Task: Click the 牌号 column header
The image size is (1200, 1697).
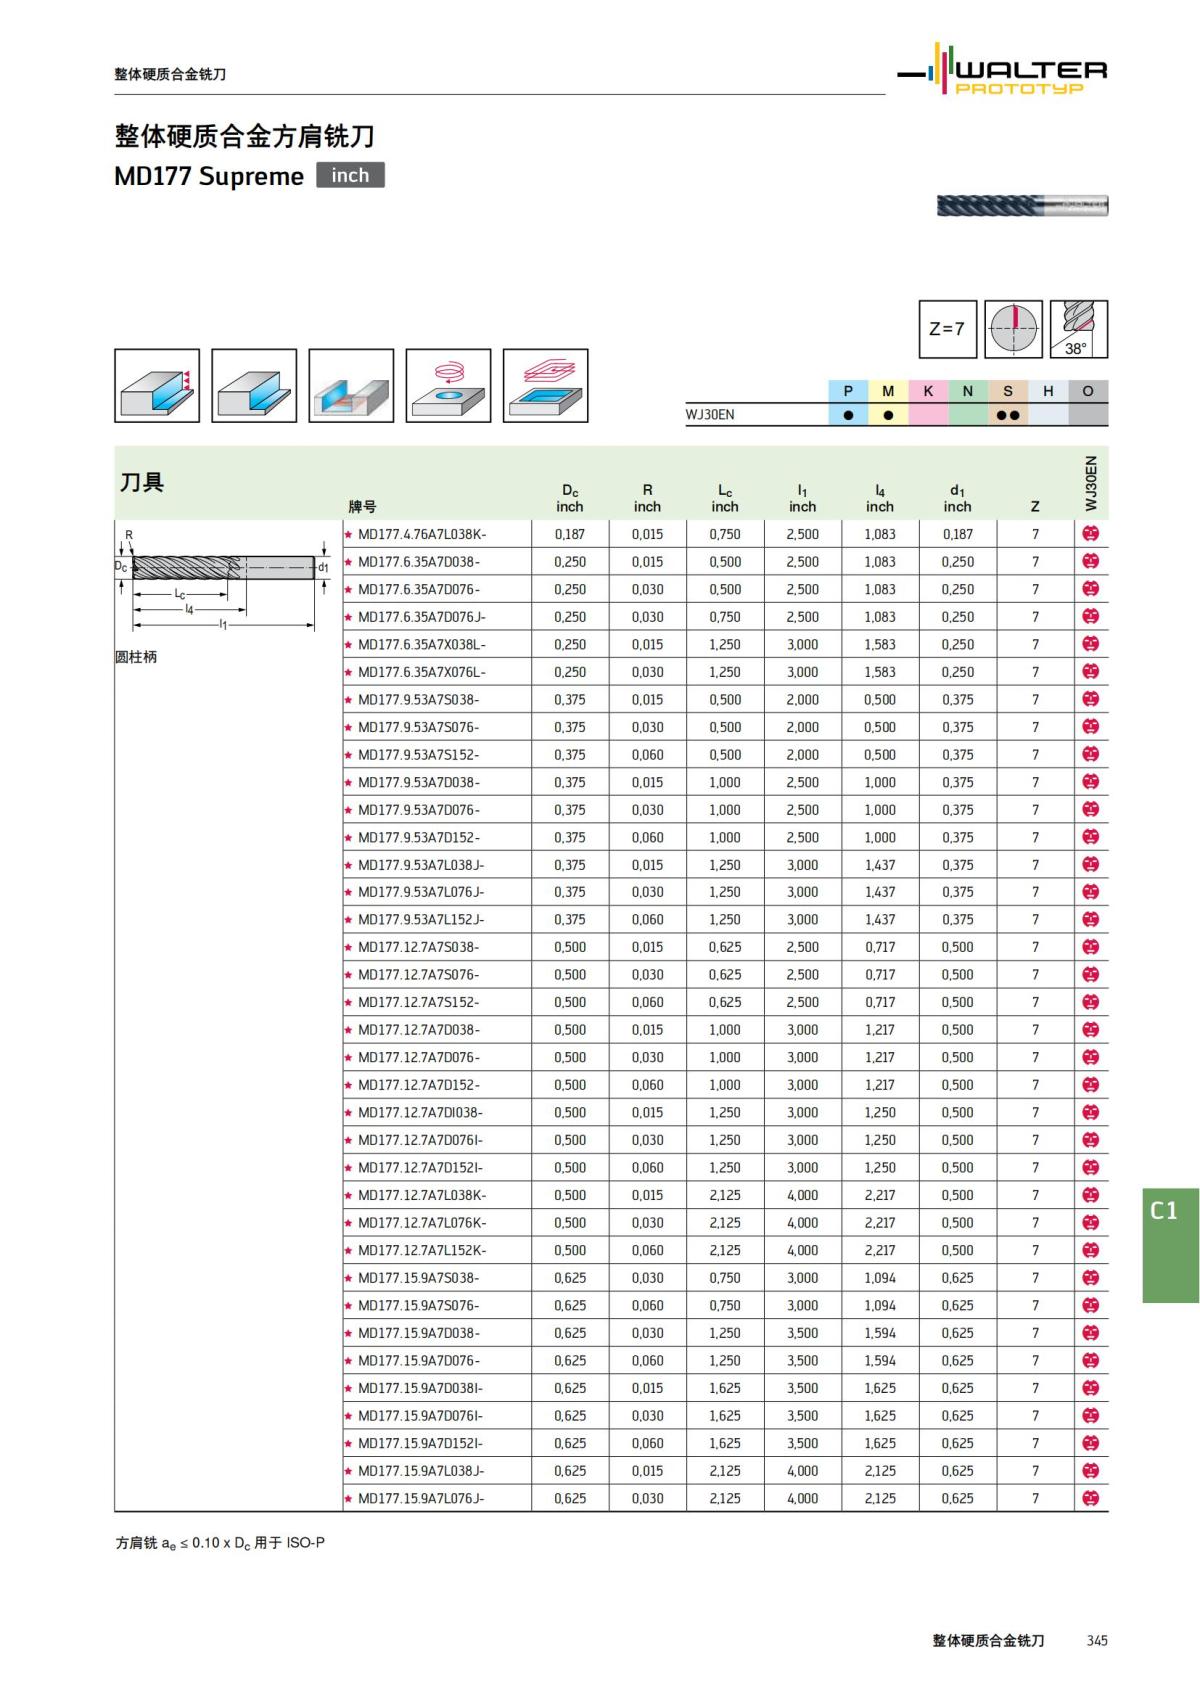Action: pos(362,507)
